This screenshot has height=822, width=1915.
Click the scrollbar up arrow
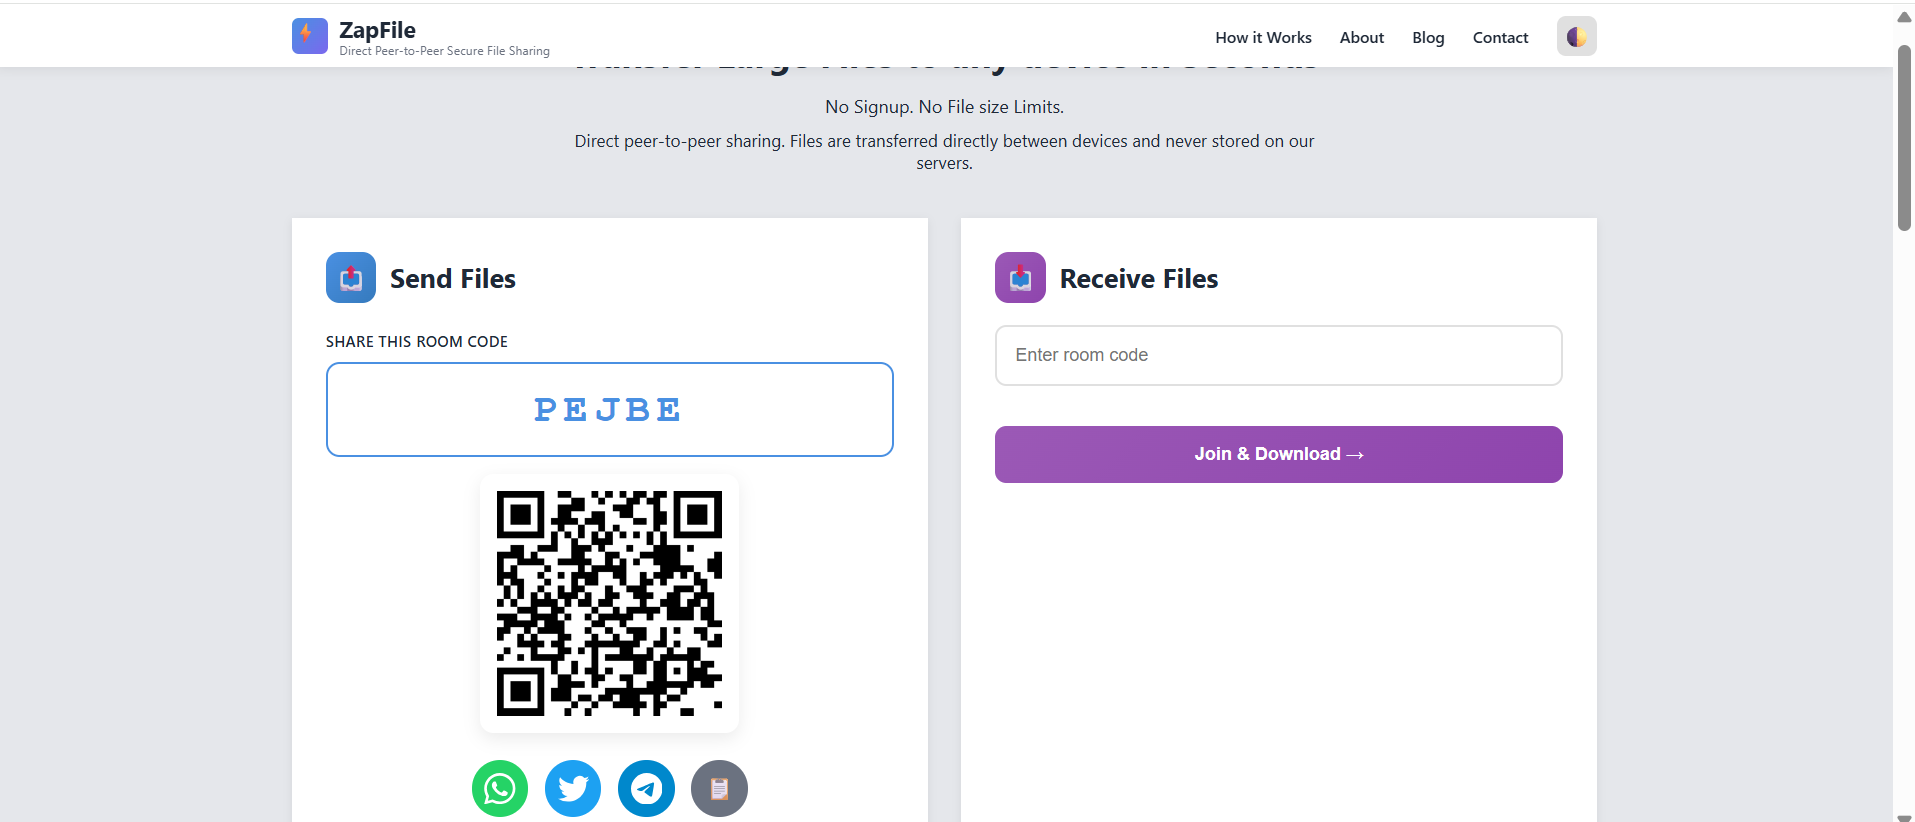coord(1904,17)
